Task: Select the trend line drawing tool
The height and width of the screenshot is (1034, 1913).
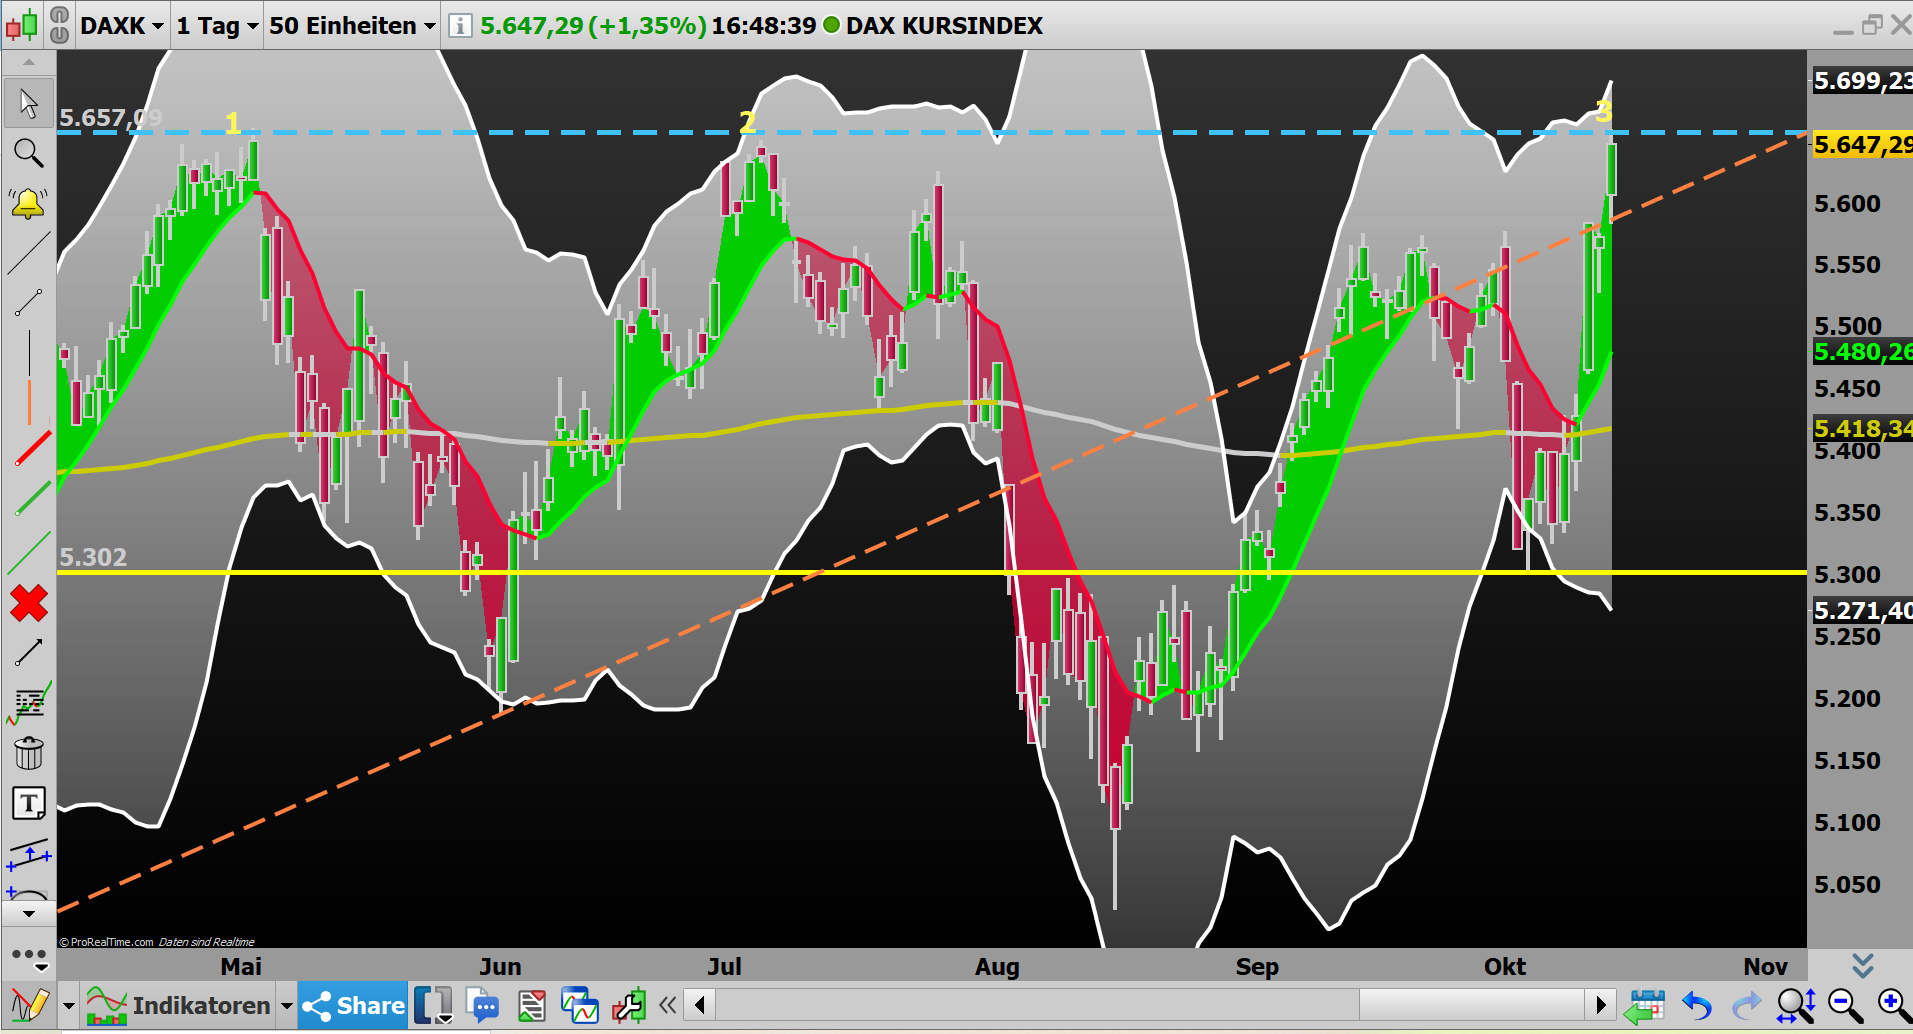Action: [29, 252]
